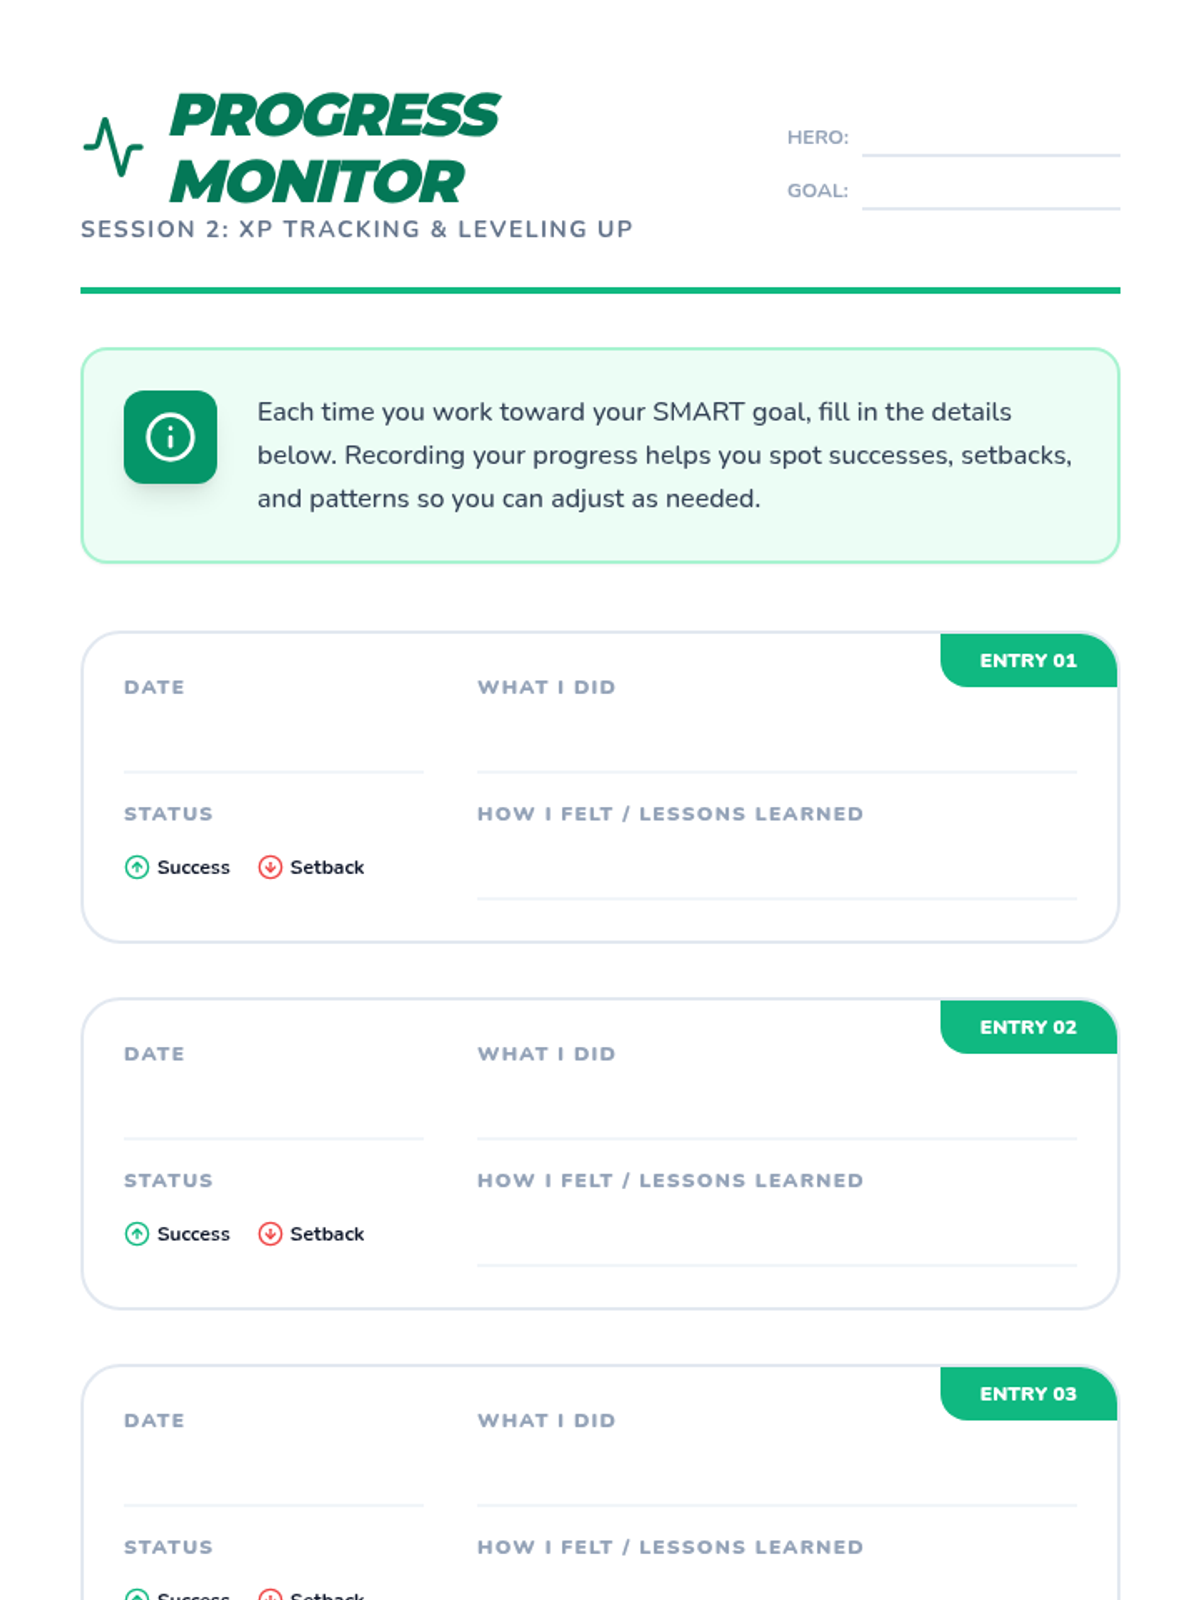
Task: Click the Entry 02 Setback down-arrow icon
Action: [270, 1234]
